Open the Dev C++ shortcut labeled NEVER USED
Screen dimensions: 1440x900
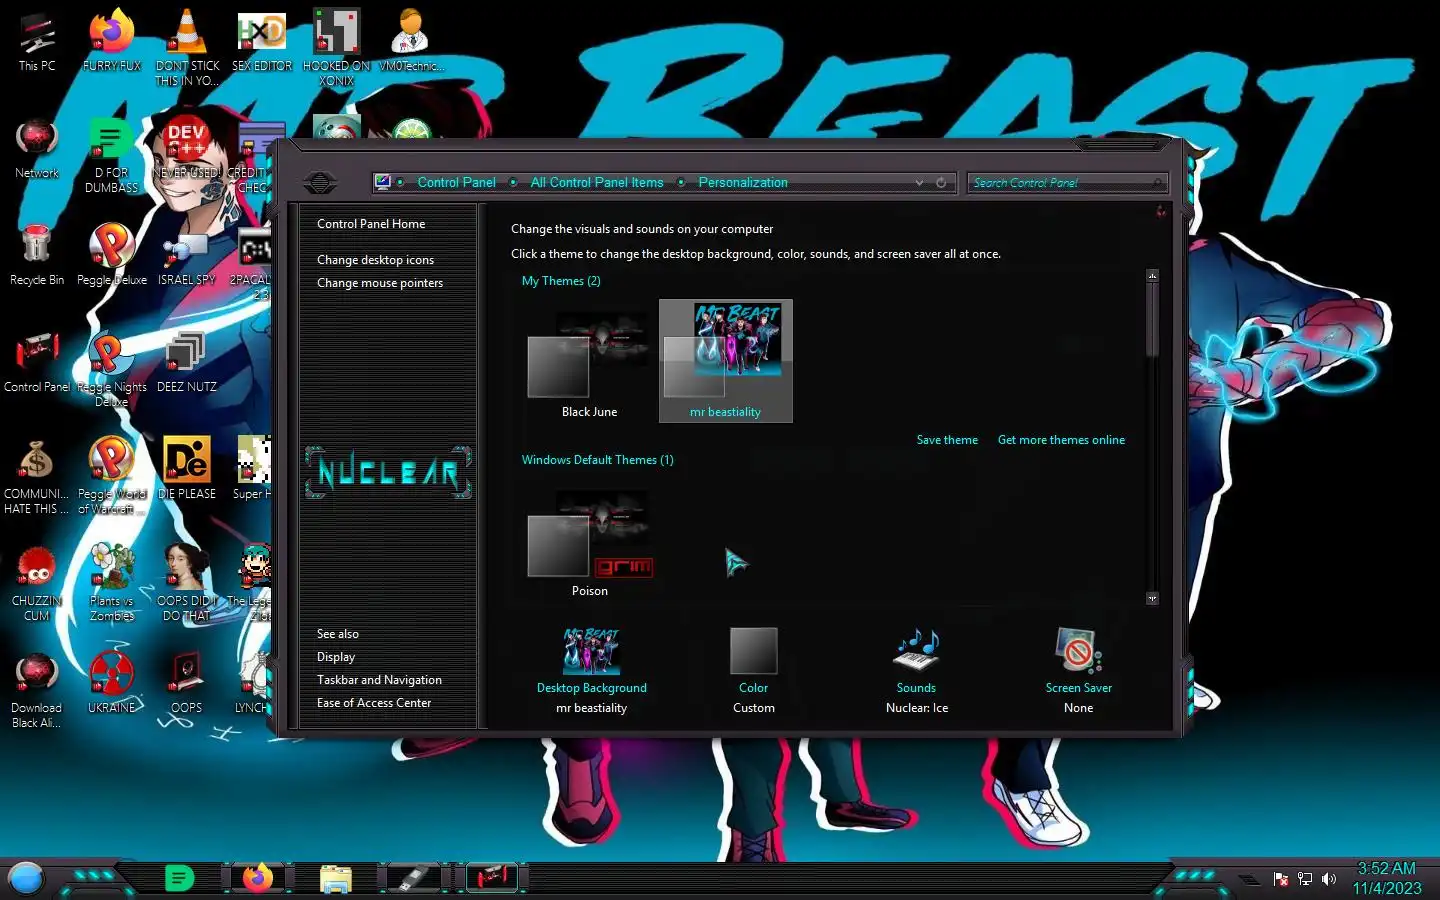pyautogui.click(x=187, y=149)
